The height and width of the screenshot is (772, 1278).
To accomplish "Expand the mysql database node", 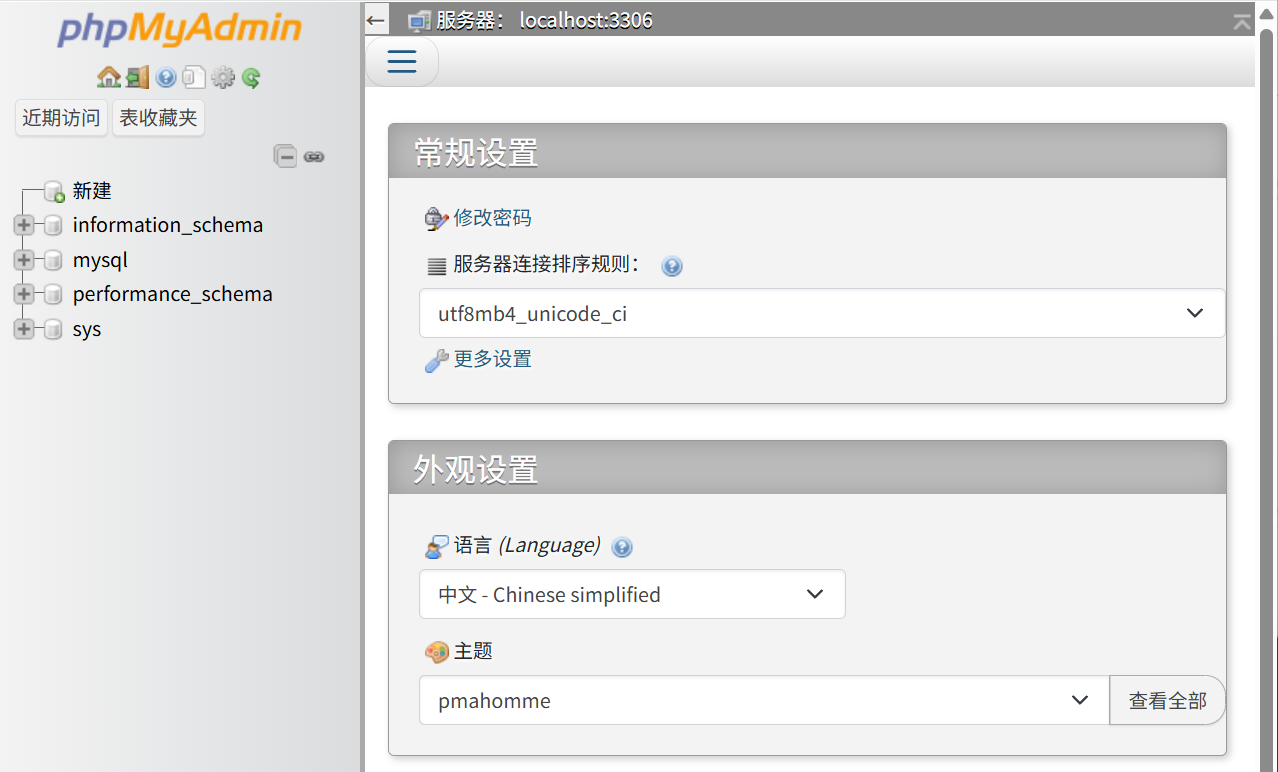I will coord(24,260).
